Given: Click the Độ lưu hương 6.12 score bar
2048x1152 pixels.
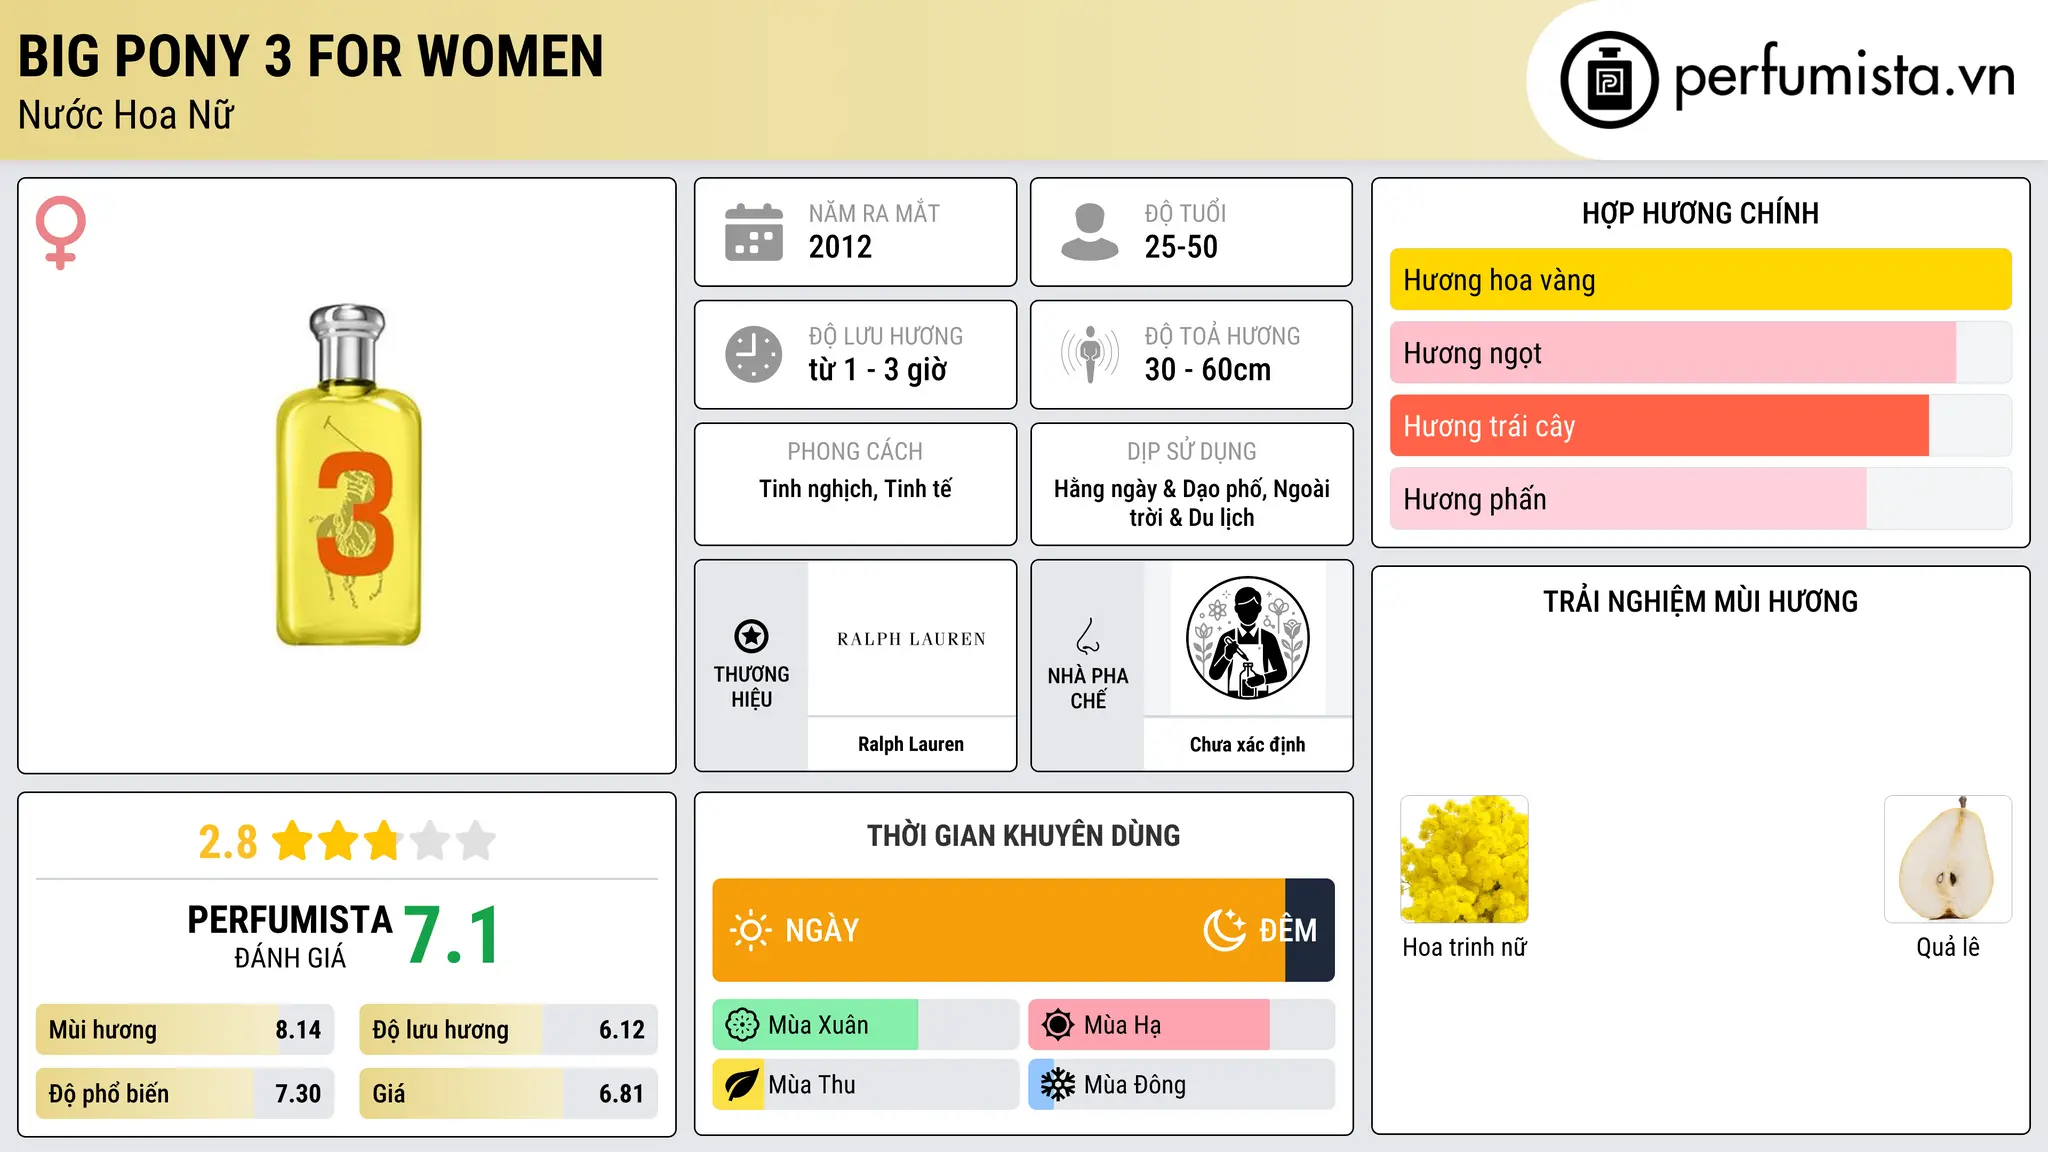Looking at the screenshot, I should (x=509, y=1030).
